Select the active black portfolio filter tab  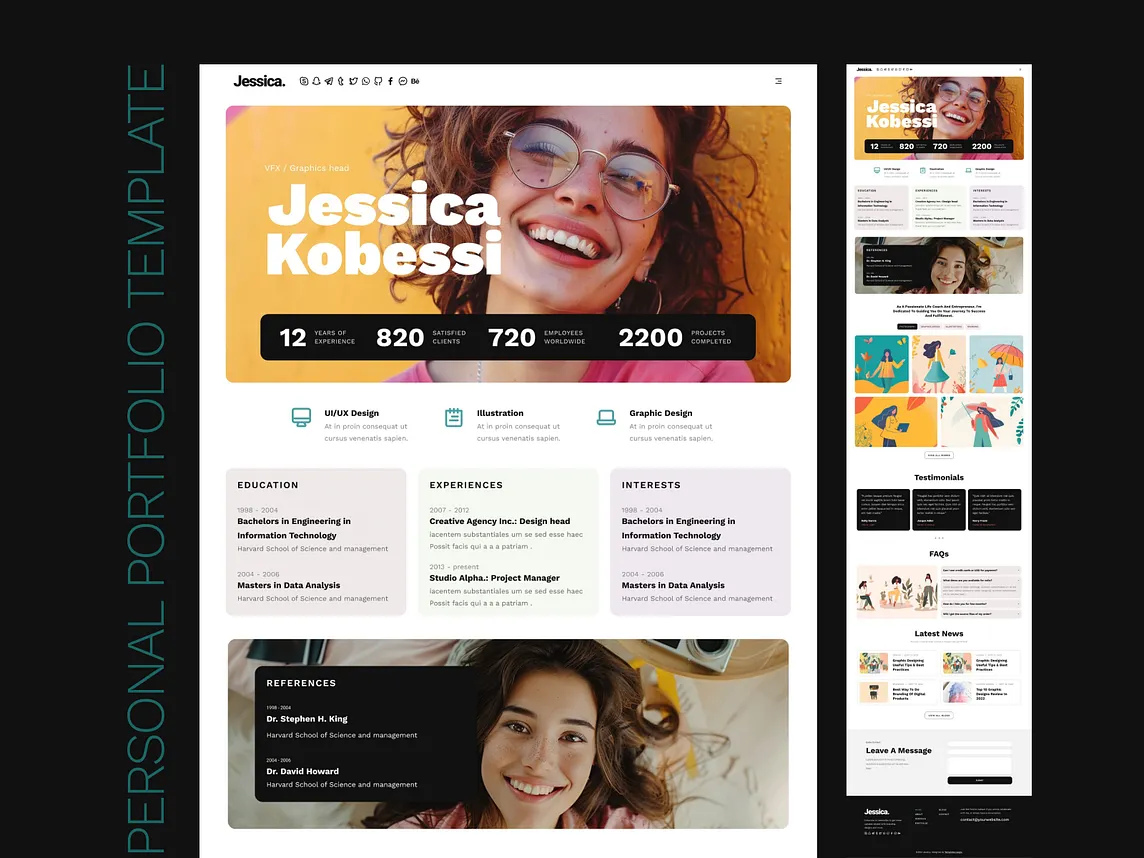[907, 327]
